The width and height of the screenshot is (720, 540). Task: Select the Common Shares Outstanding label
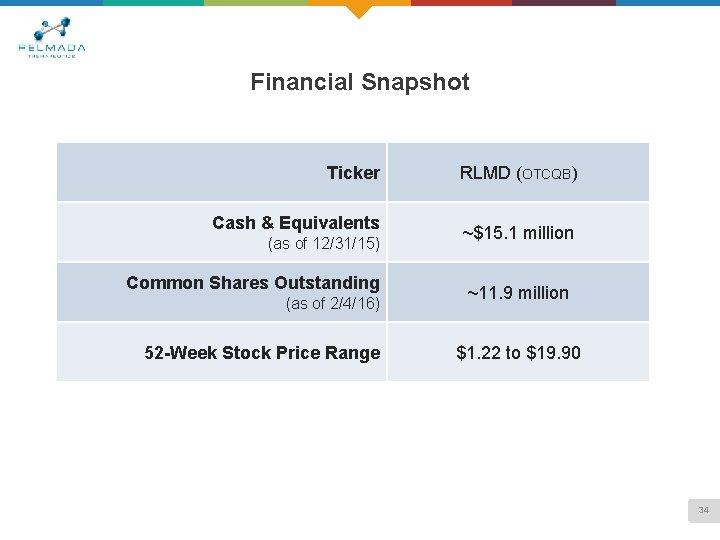253,283
